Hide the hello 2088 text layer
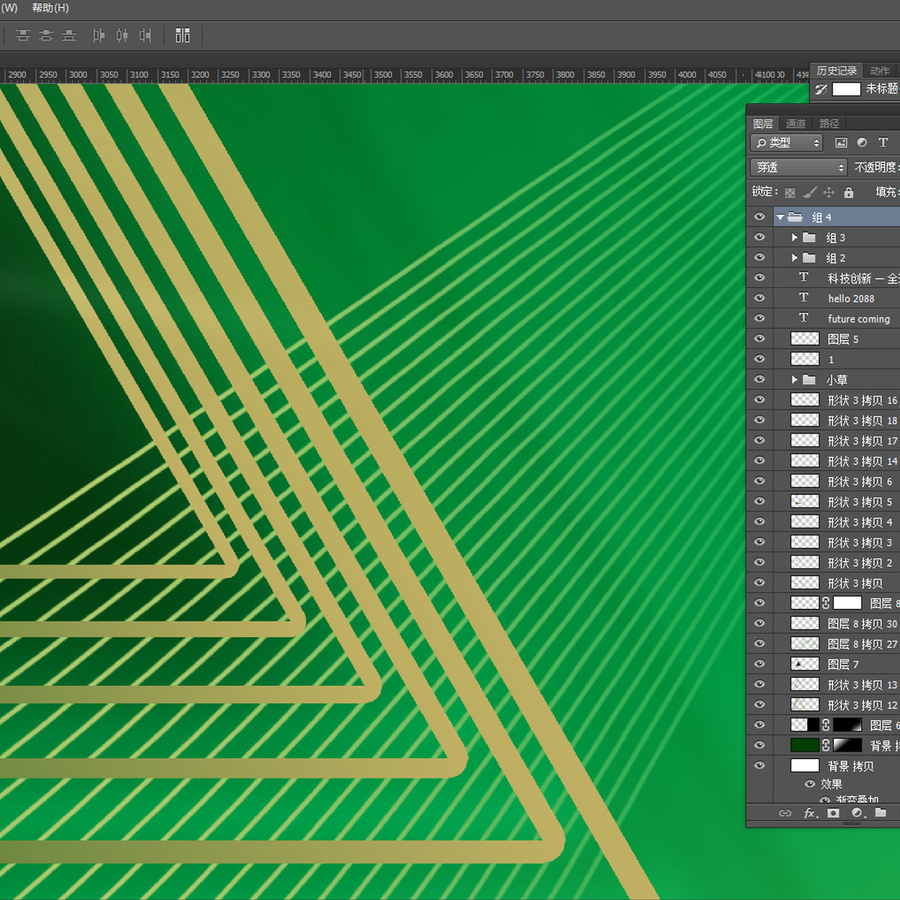Image resolution: width=900 pixels, height=900 pixels. pos(759,298)
